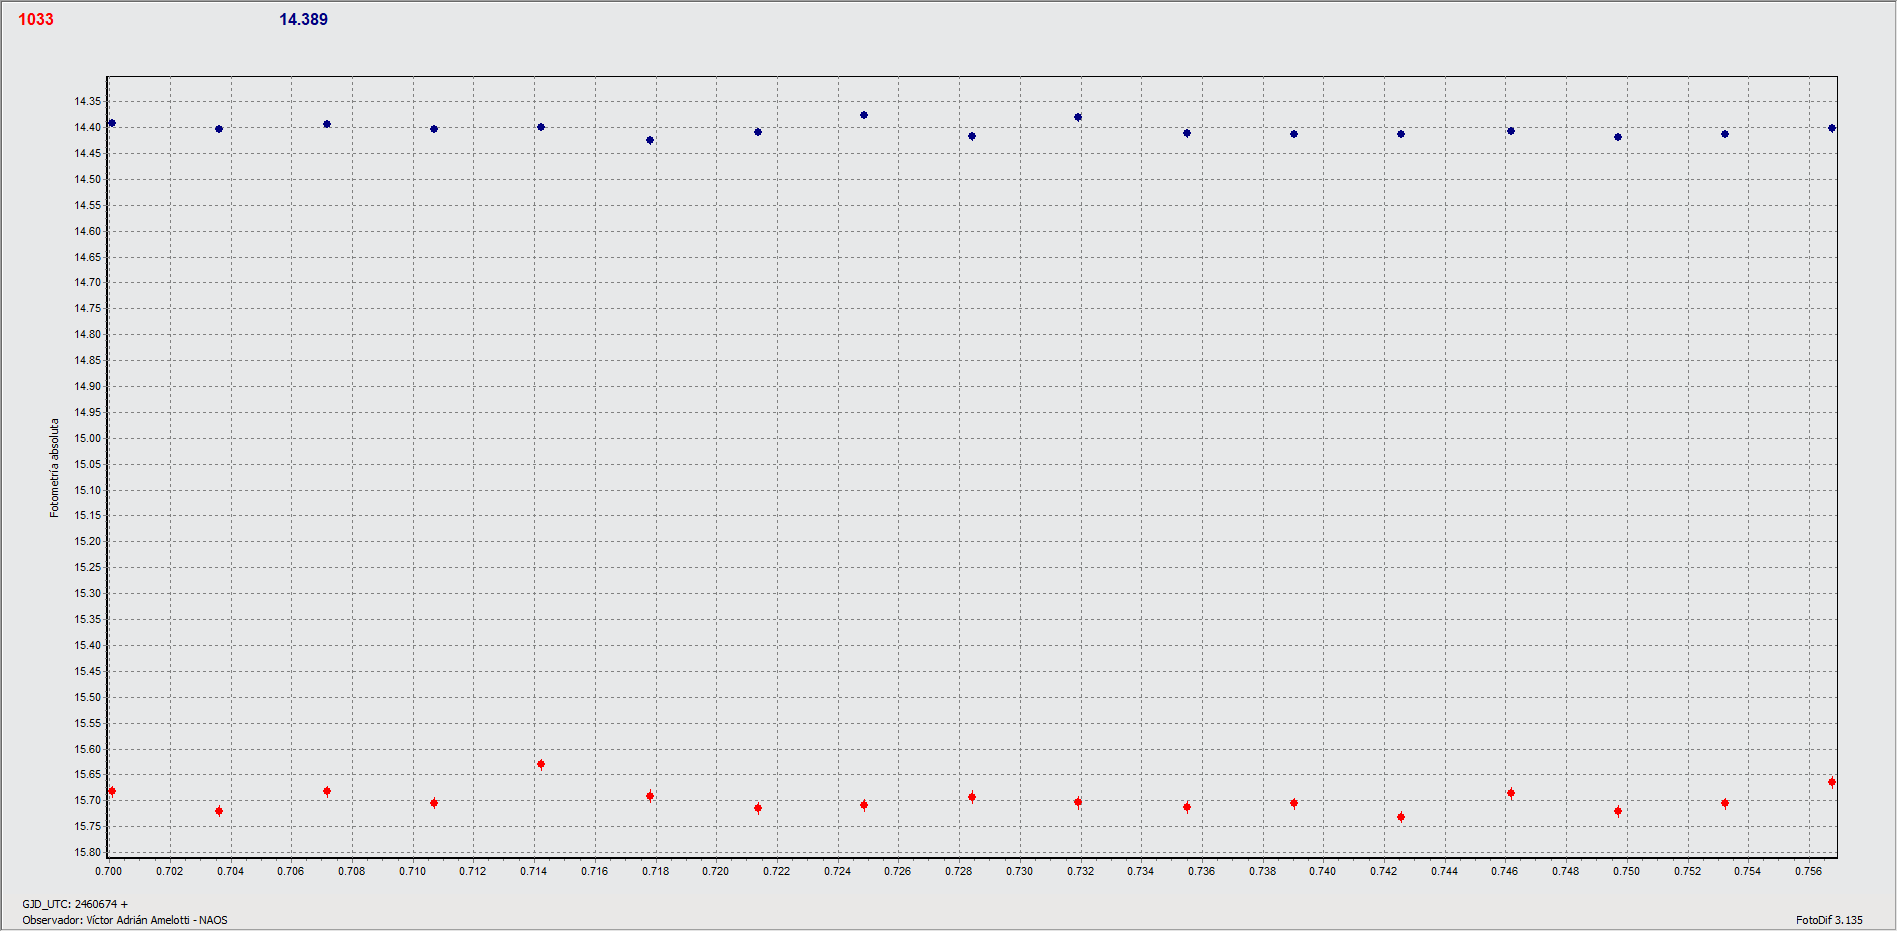Screen dimensions: 1898x932
Task: Click the 0.740 x-axis tick label
Action: click(x=1323, y=871)
